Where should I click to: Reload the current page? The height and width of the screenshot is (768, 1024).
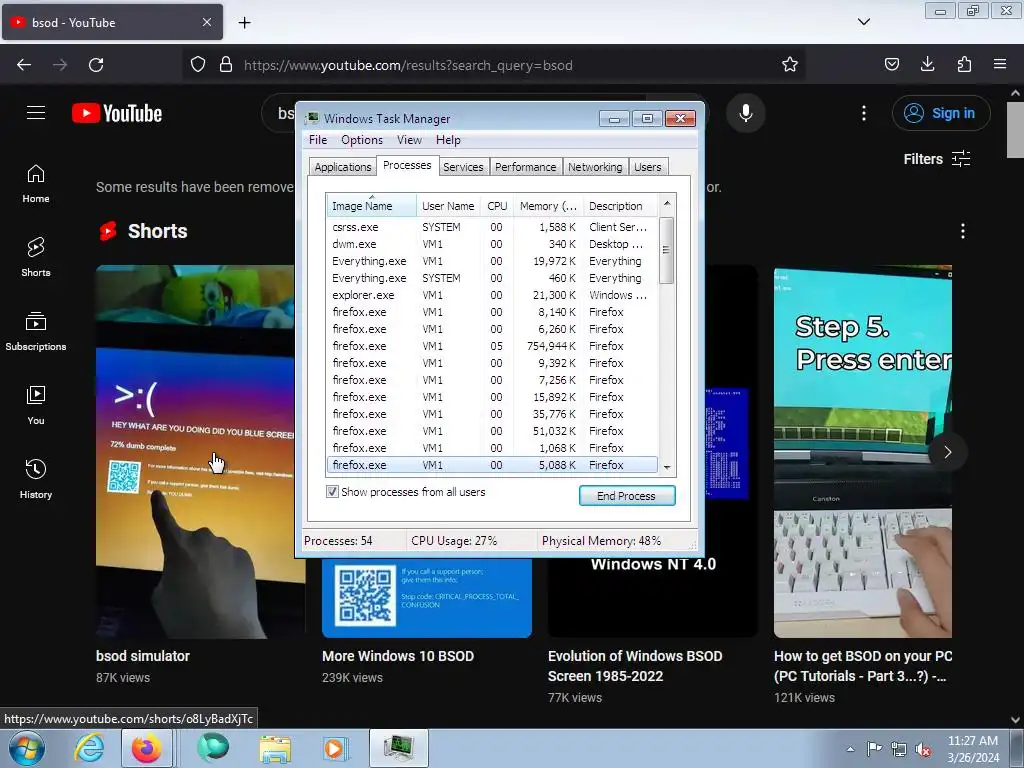pos(96,65)
